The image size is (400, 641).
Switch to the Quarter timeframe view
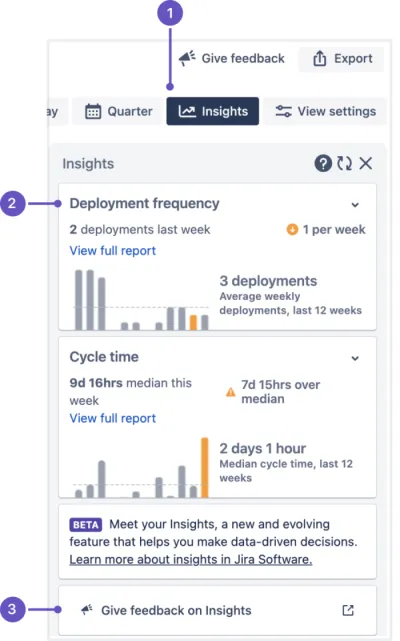click(x=118, y=111)
